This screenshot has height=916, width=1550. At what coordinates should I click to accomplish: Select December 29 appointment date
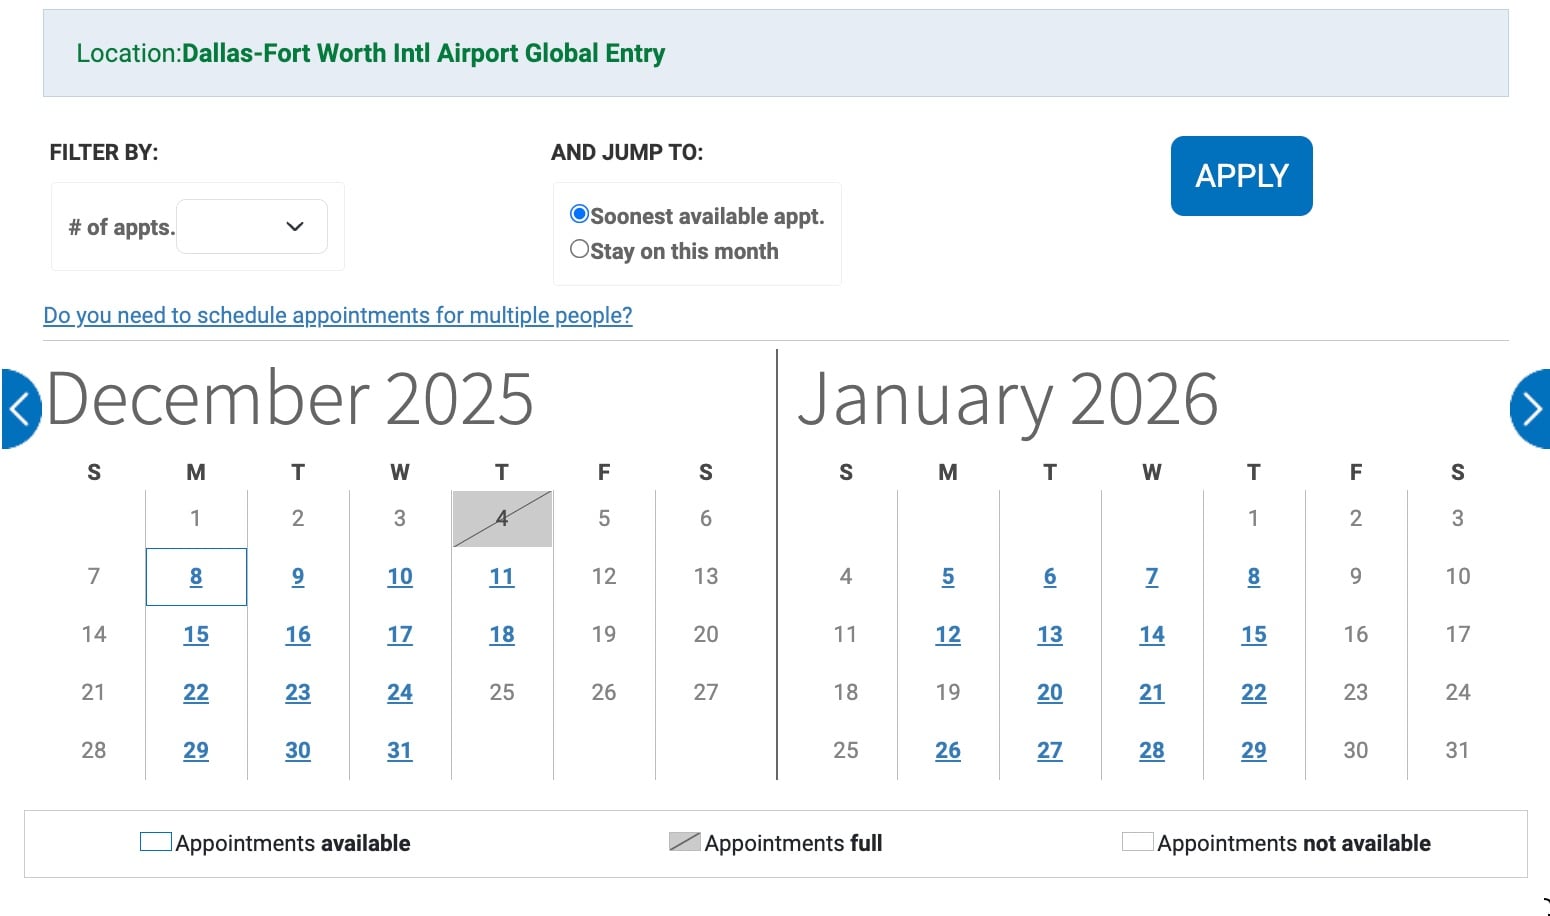196,750
